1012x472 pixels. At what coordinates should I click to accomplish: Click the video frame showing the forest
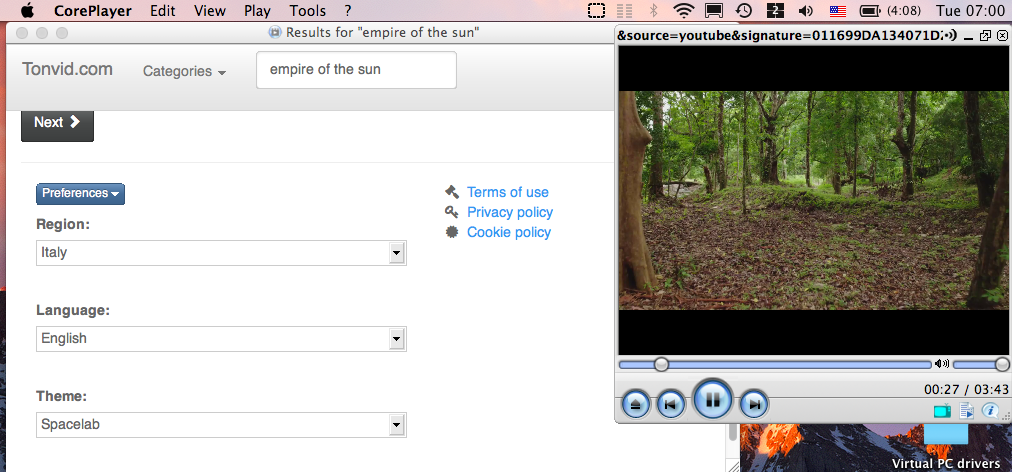813,200
